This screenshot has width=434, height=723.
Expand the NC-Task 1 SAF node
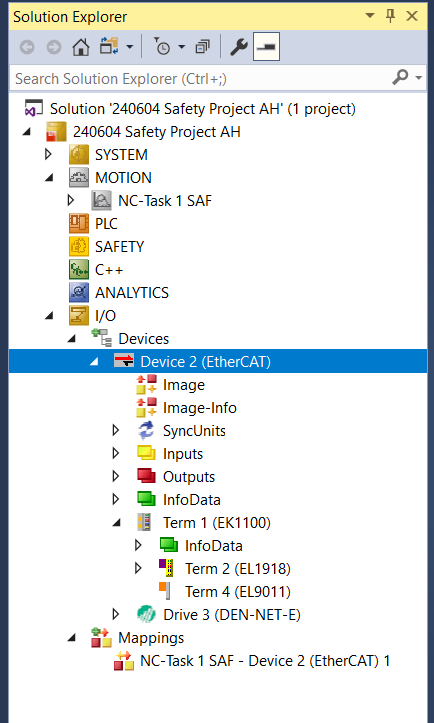71,200
